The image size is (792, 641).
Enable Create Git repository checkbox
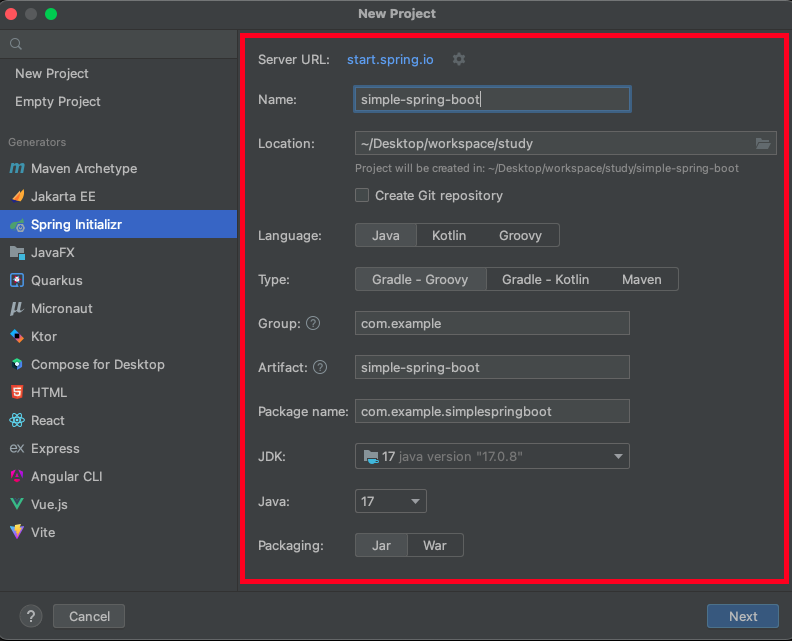[362, 195]
